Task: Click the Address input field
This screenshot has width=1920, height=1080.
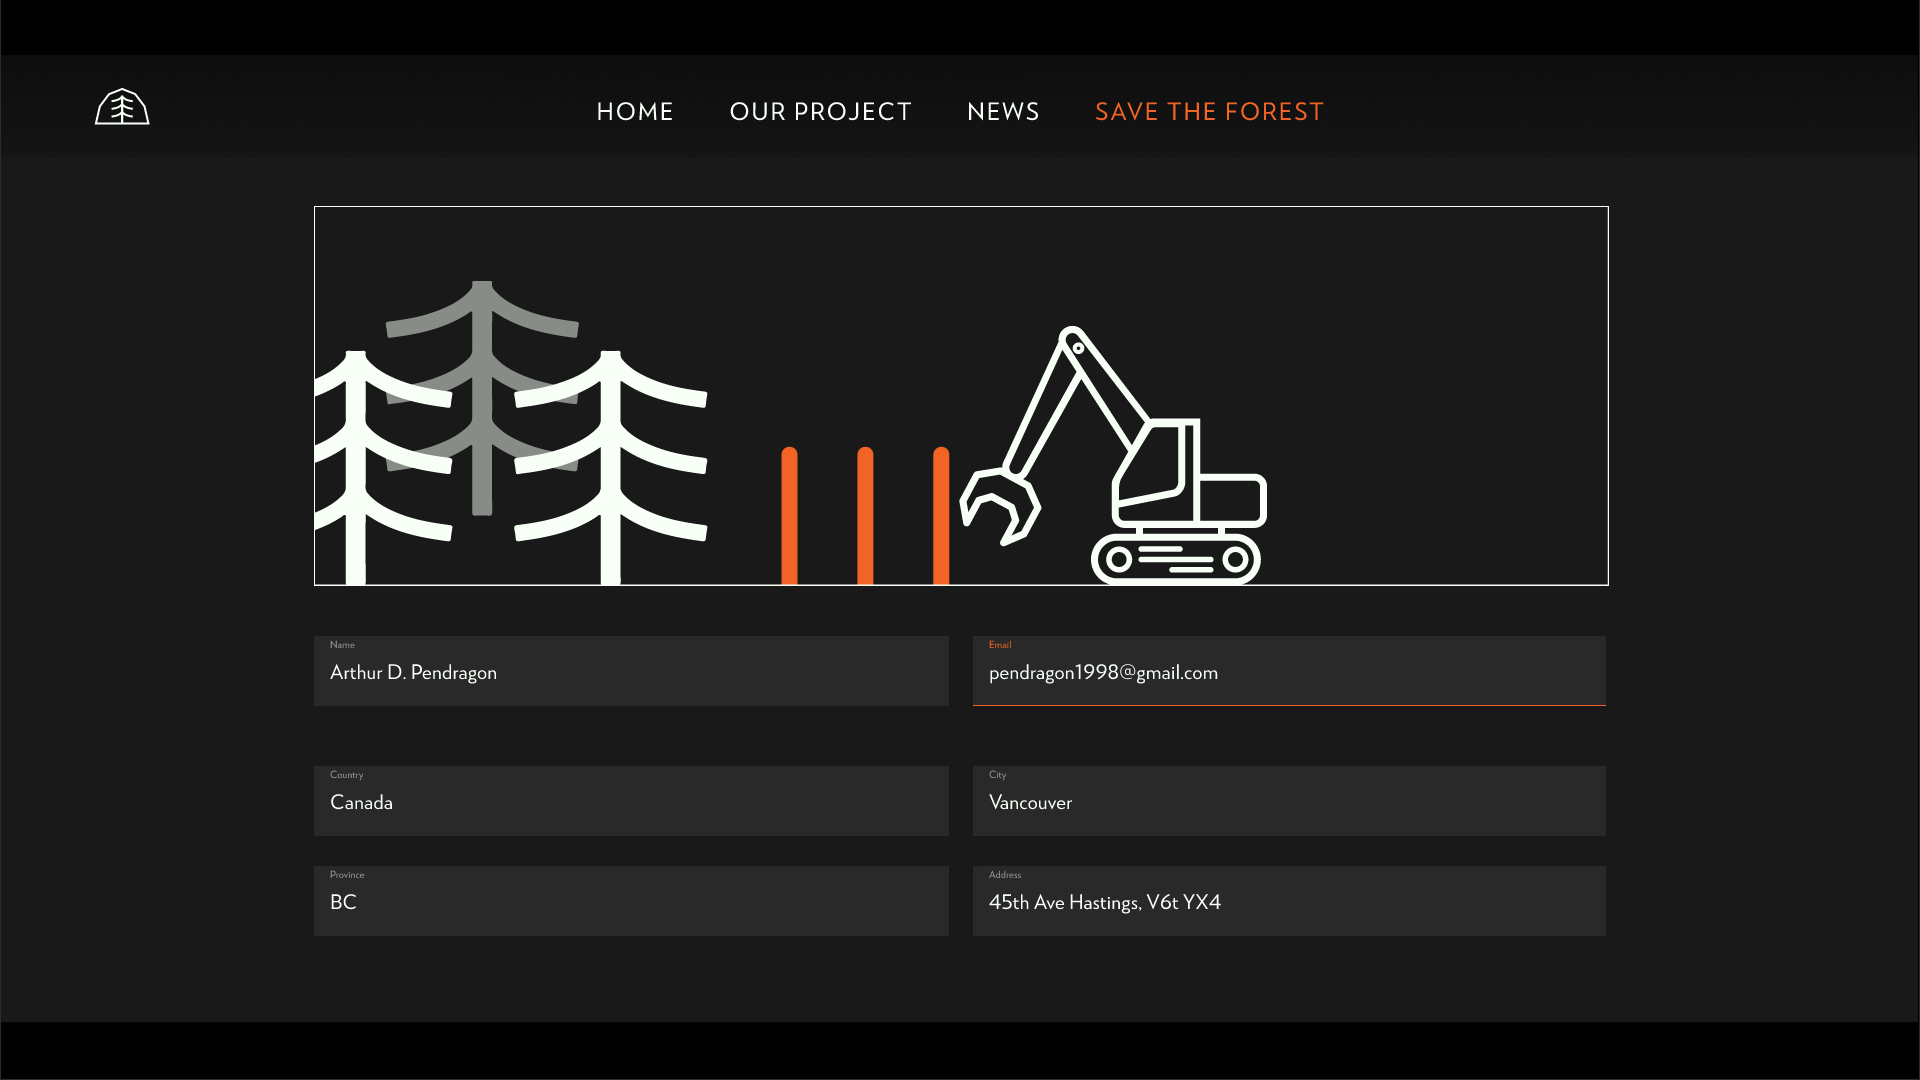Action: point(1289,902)
